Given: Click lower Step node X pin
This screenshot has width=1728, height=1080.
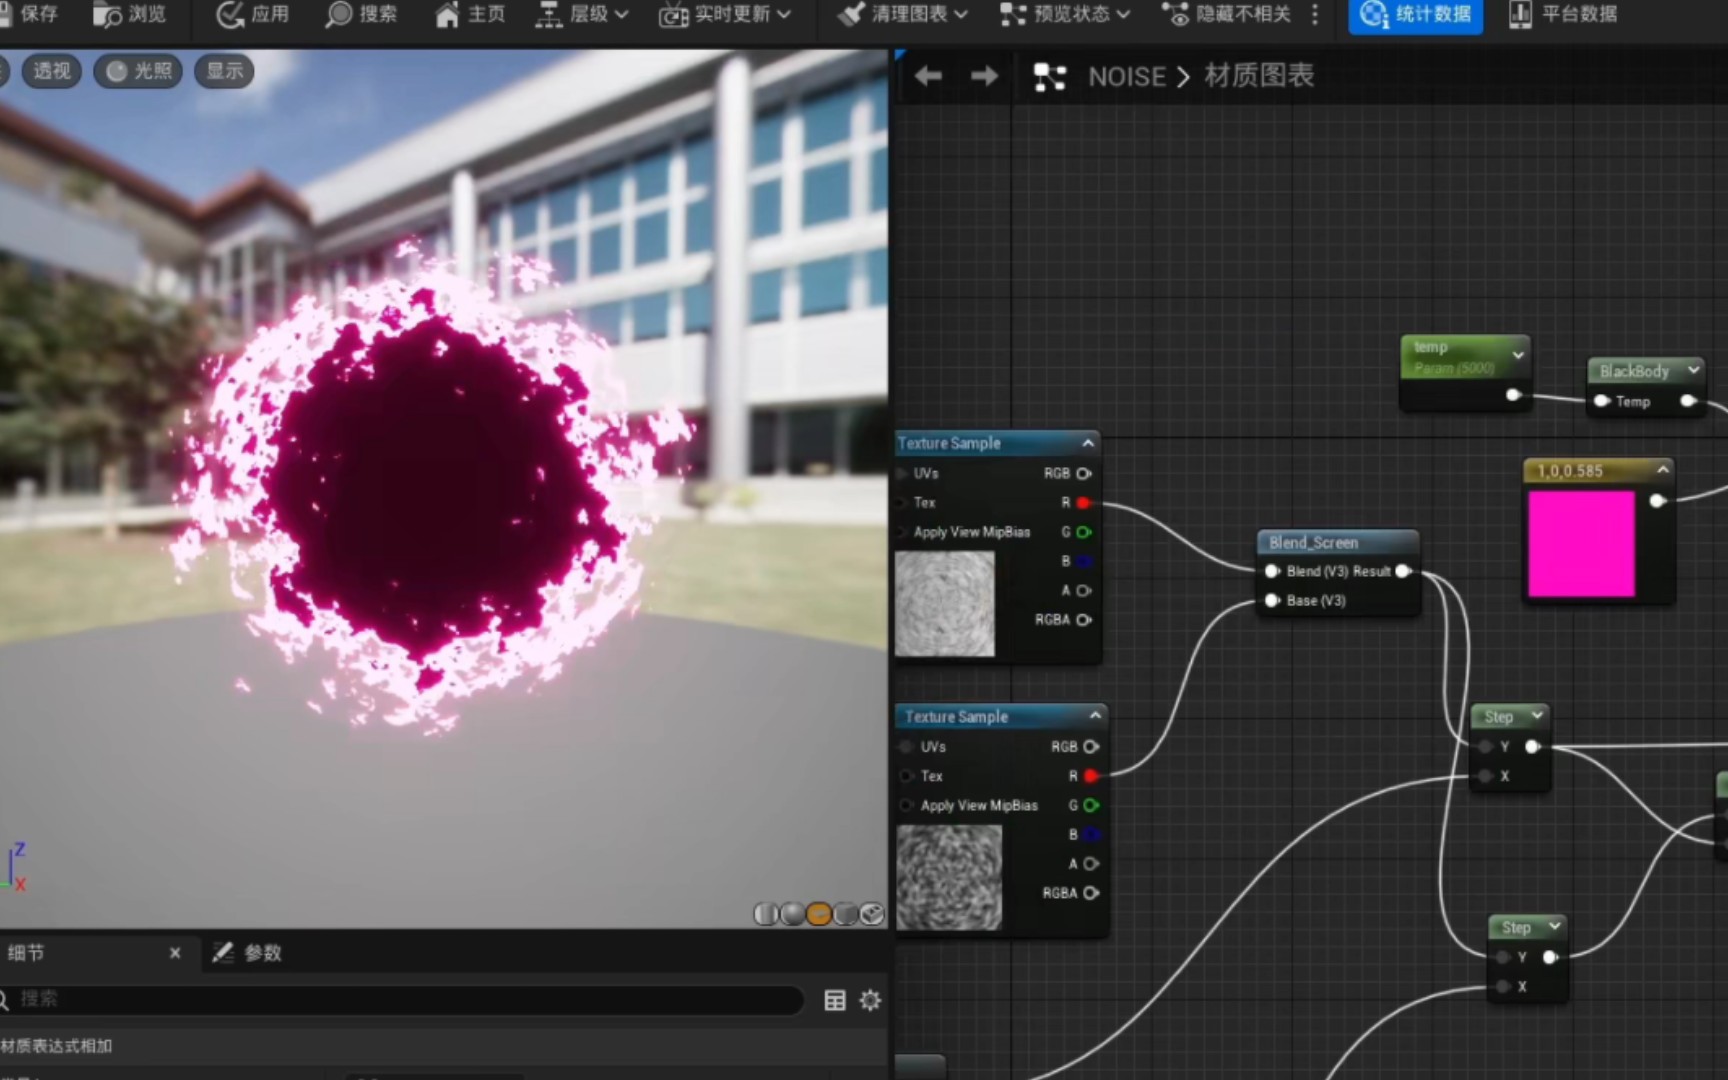Looking at the screenshot, I should 1502,987.
